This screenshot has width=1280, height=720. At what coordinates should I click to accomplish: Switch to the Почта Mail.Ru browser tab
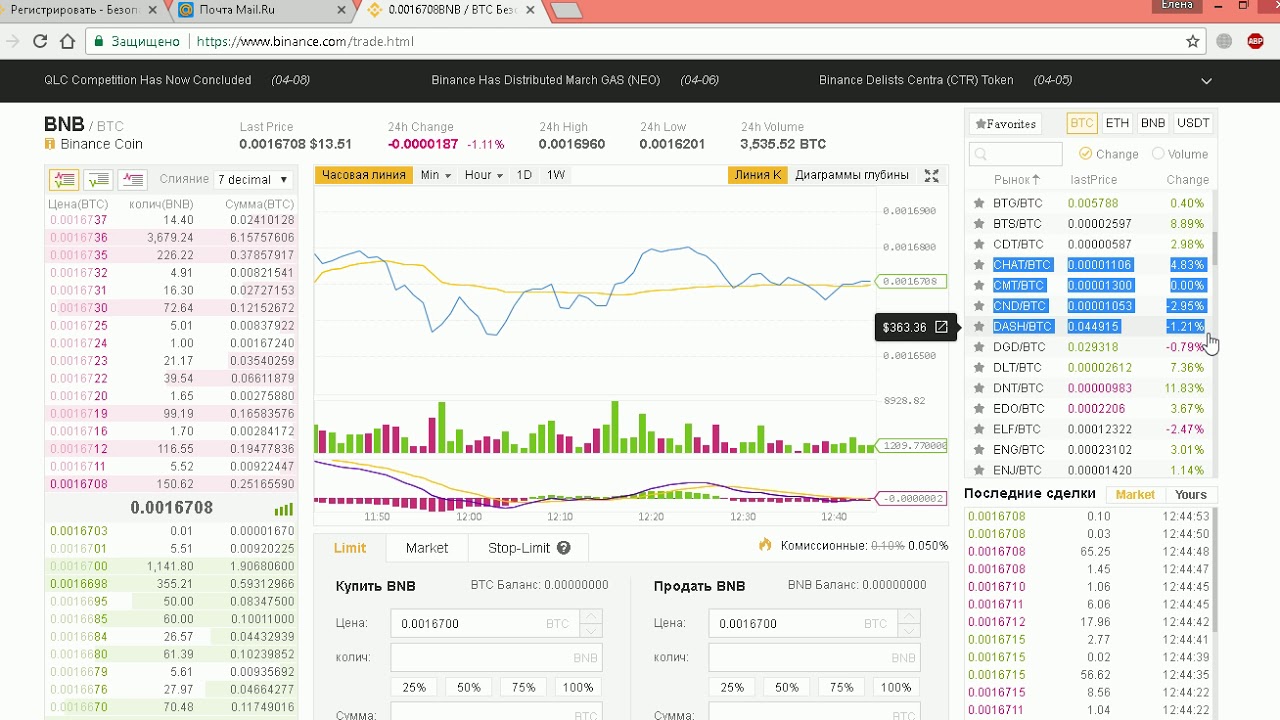pos(262,10)
